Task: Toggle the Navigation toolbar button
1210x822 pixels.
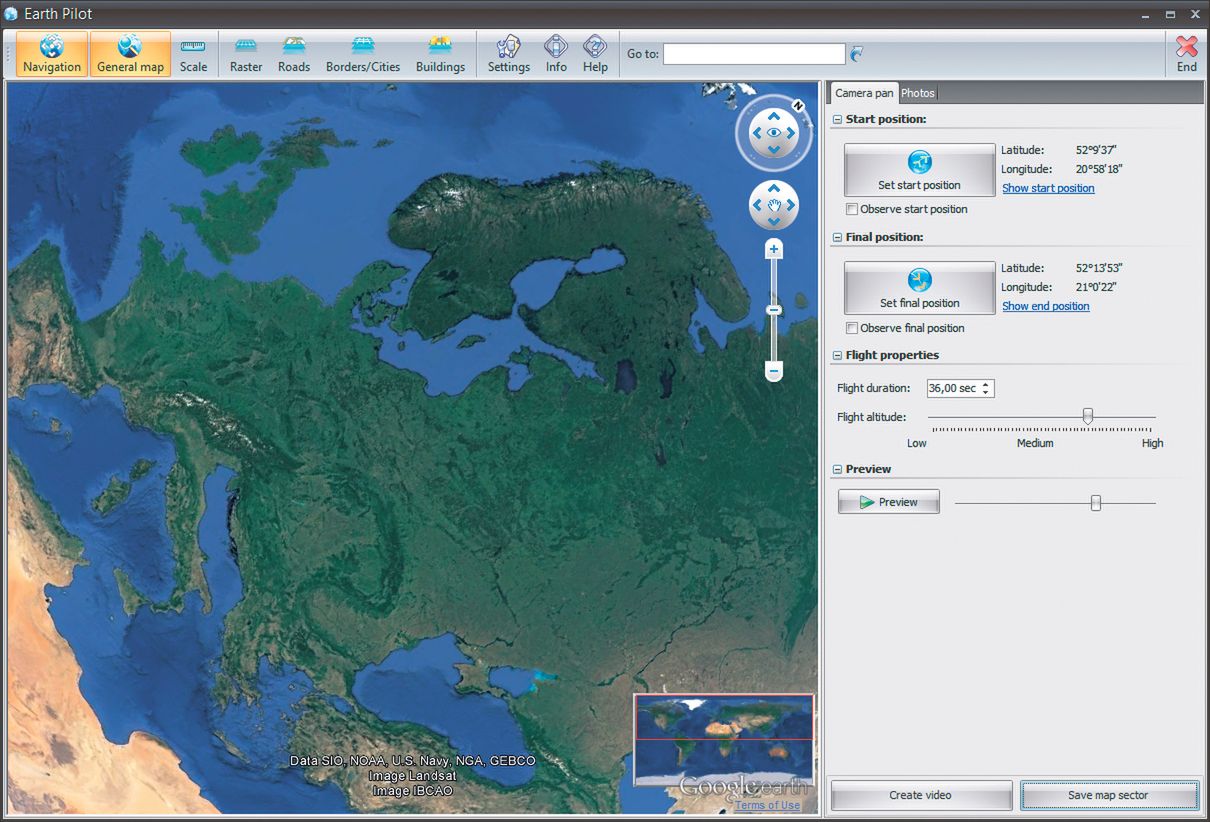Action: [x=52, y=54]
